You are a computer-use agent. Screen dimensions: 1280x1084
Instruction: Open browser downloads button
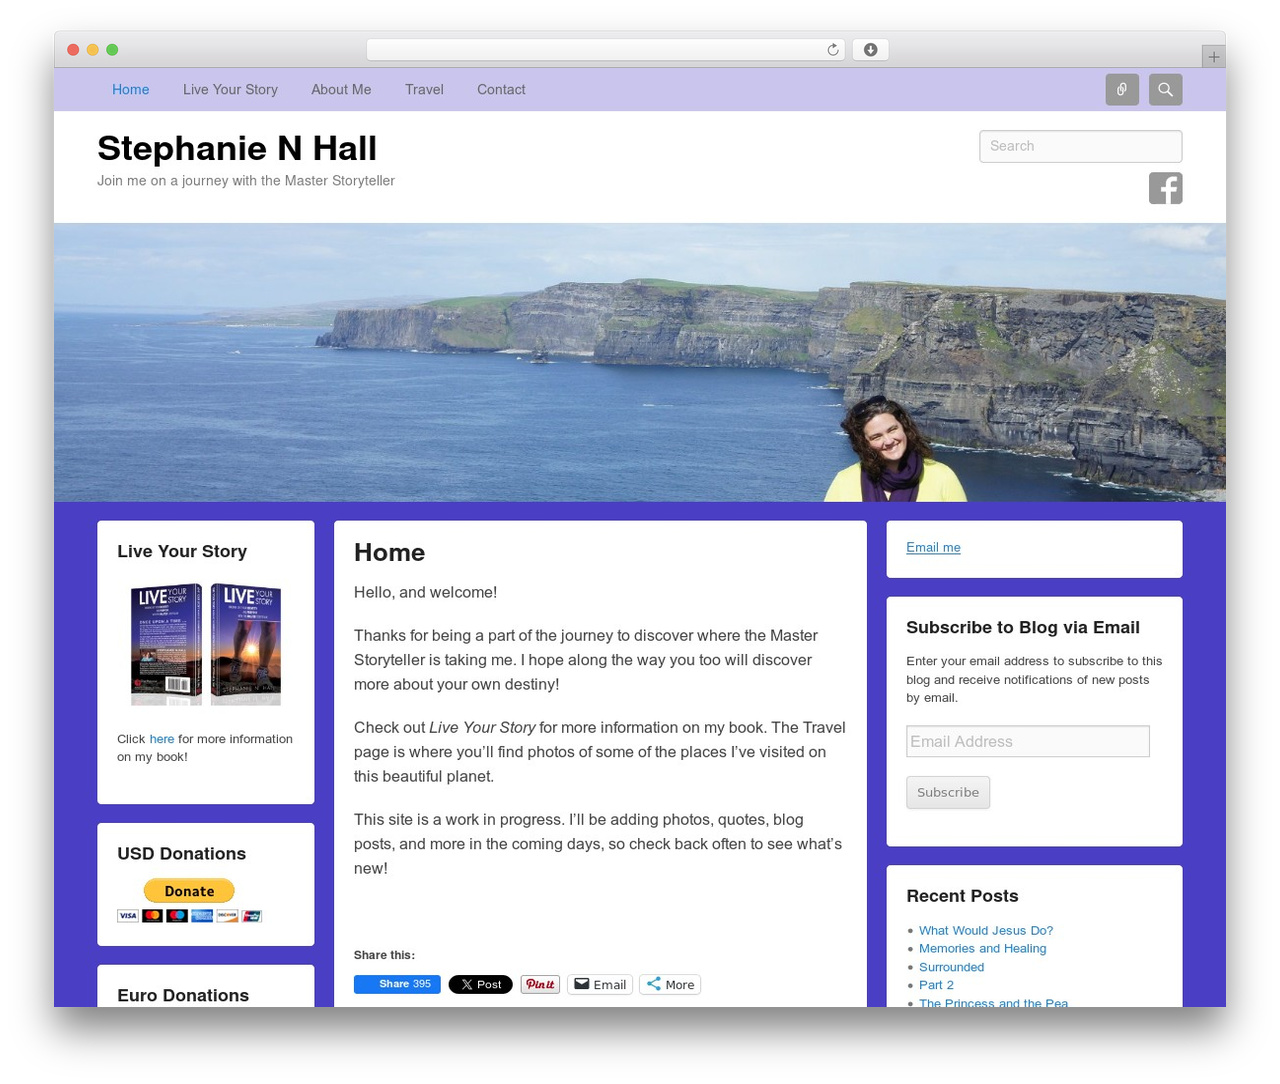pyautogui.click(x=870, y=50)
